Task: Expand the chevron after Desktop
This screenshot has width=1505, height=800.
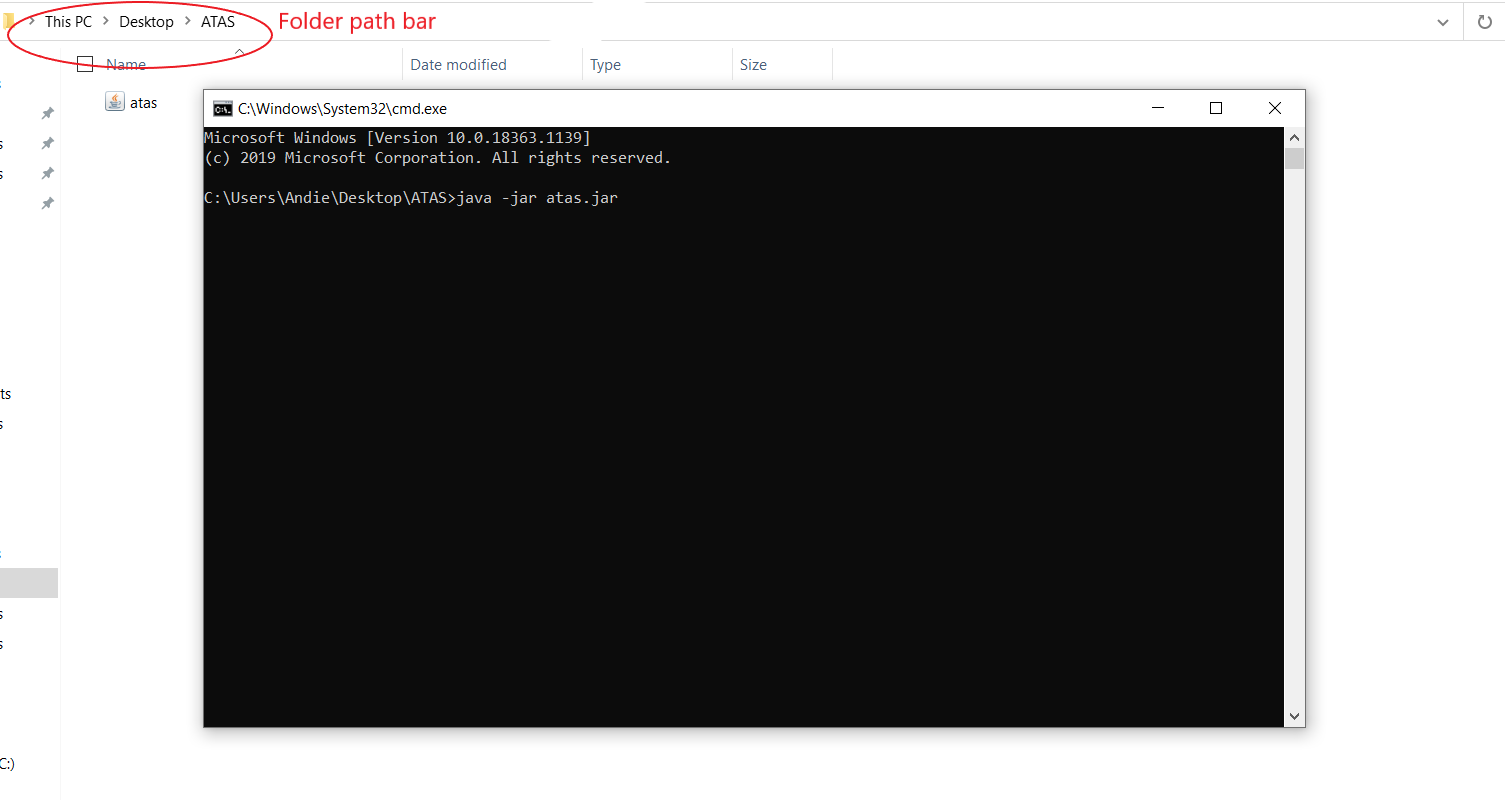Action: point(188,21)
